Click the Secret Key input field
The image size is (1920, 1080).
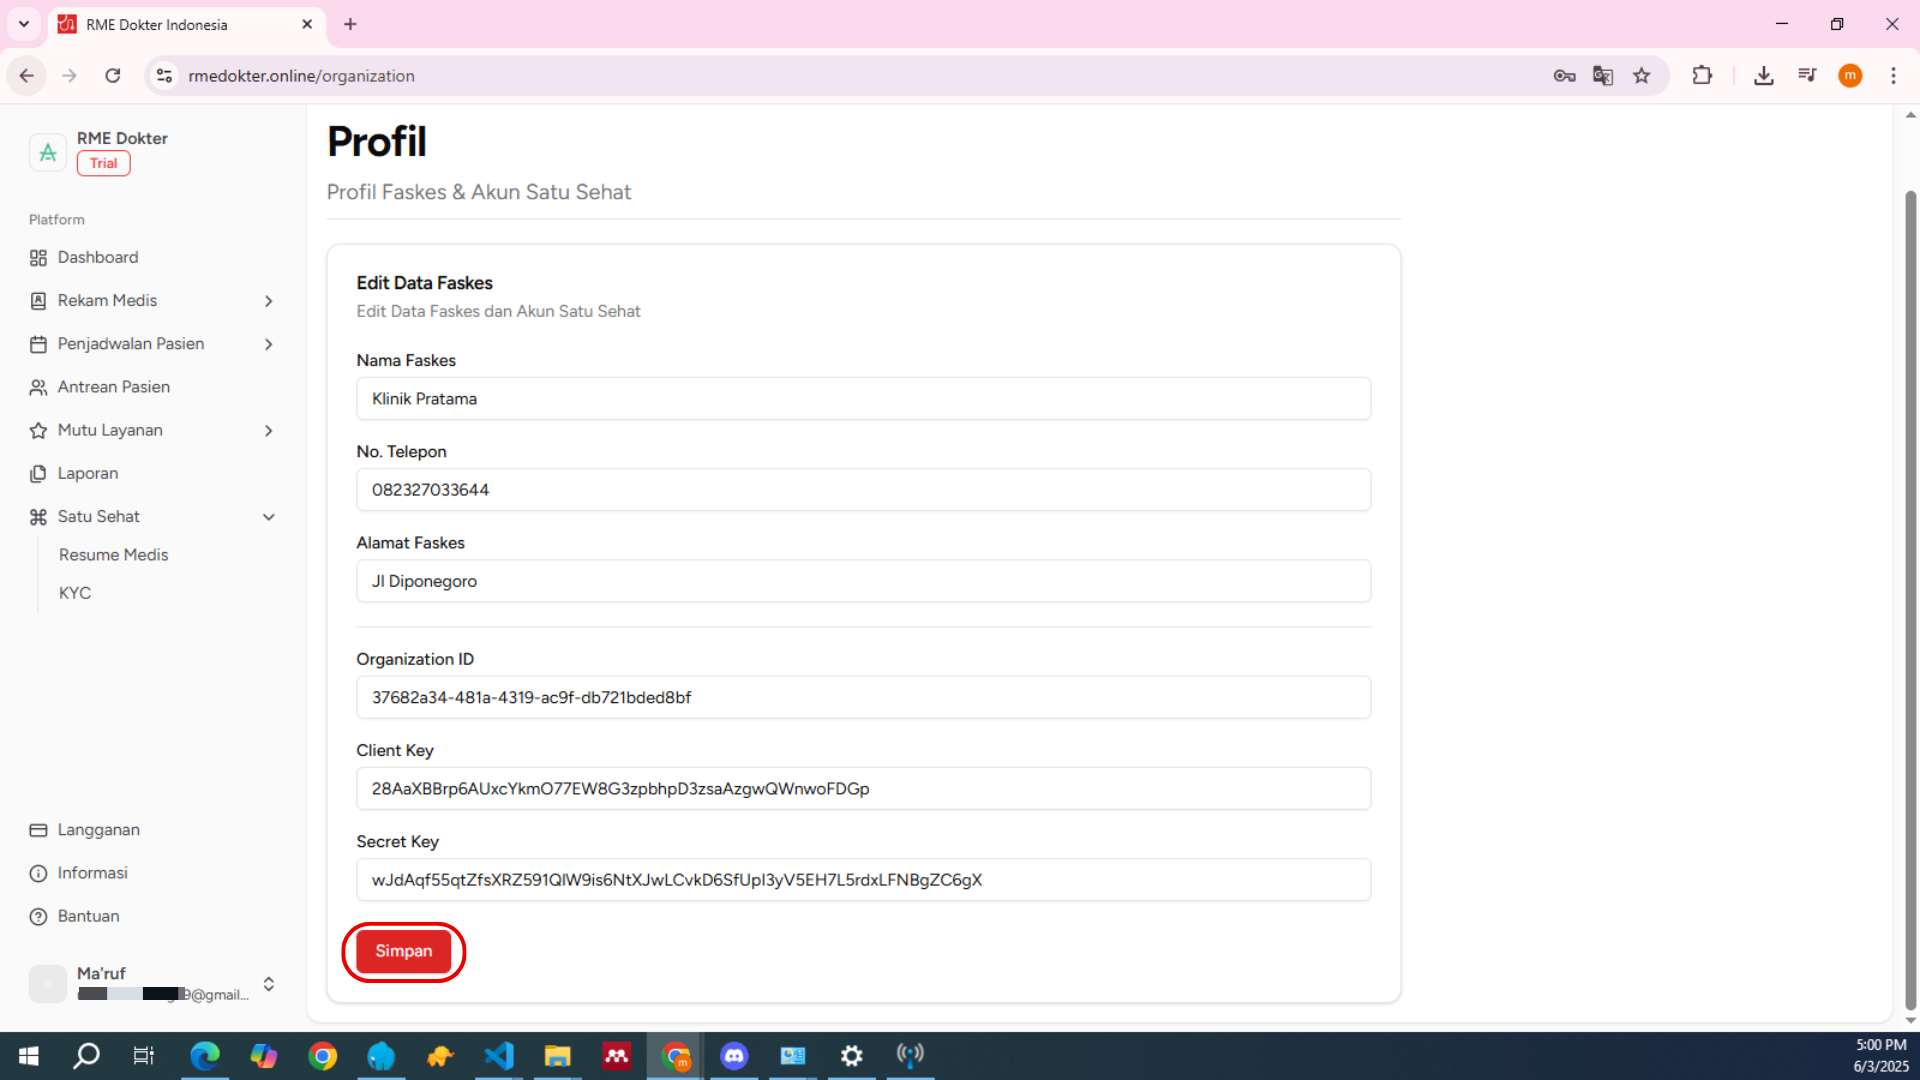[863, 880]
